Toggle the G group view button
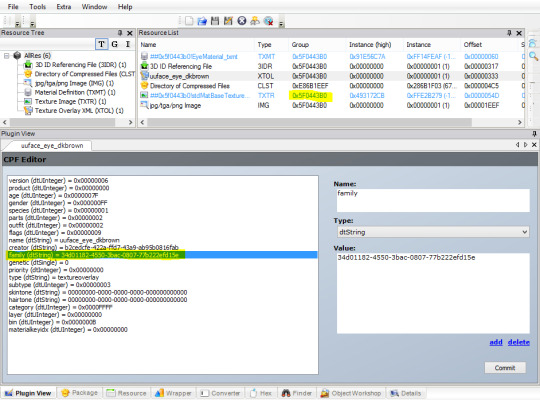This screenshot has height=400, width=540. (115, 44)
